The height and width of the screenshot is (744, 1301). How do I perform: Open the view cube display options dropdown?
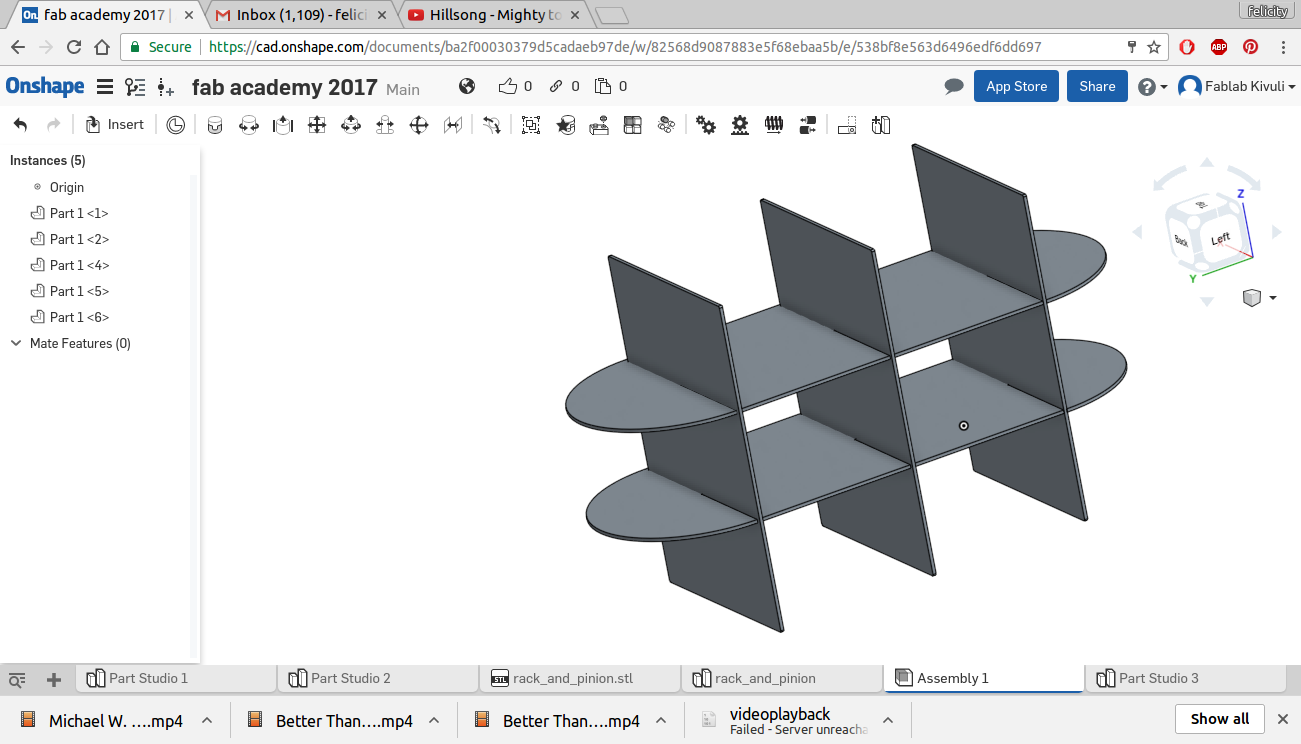point(1258,298)
